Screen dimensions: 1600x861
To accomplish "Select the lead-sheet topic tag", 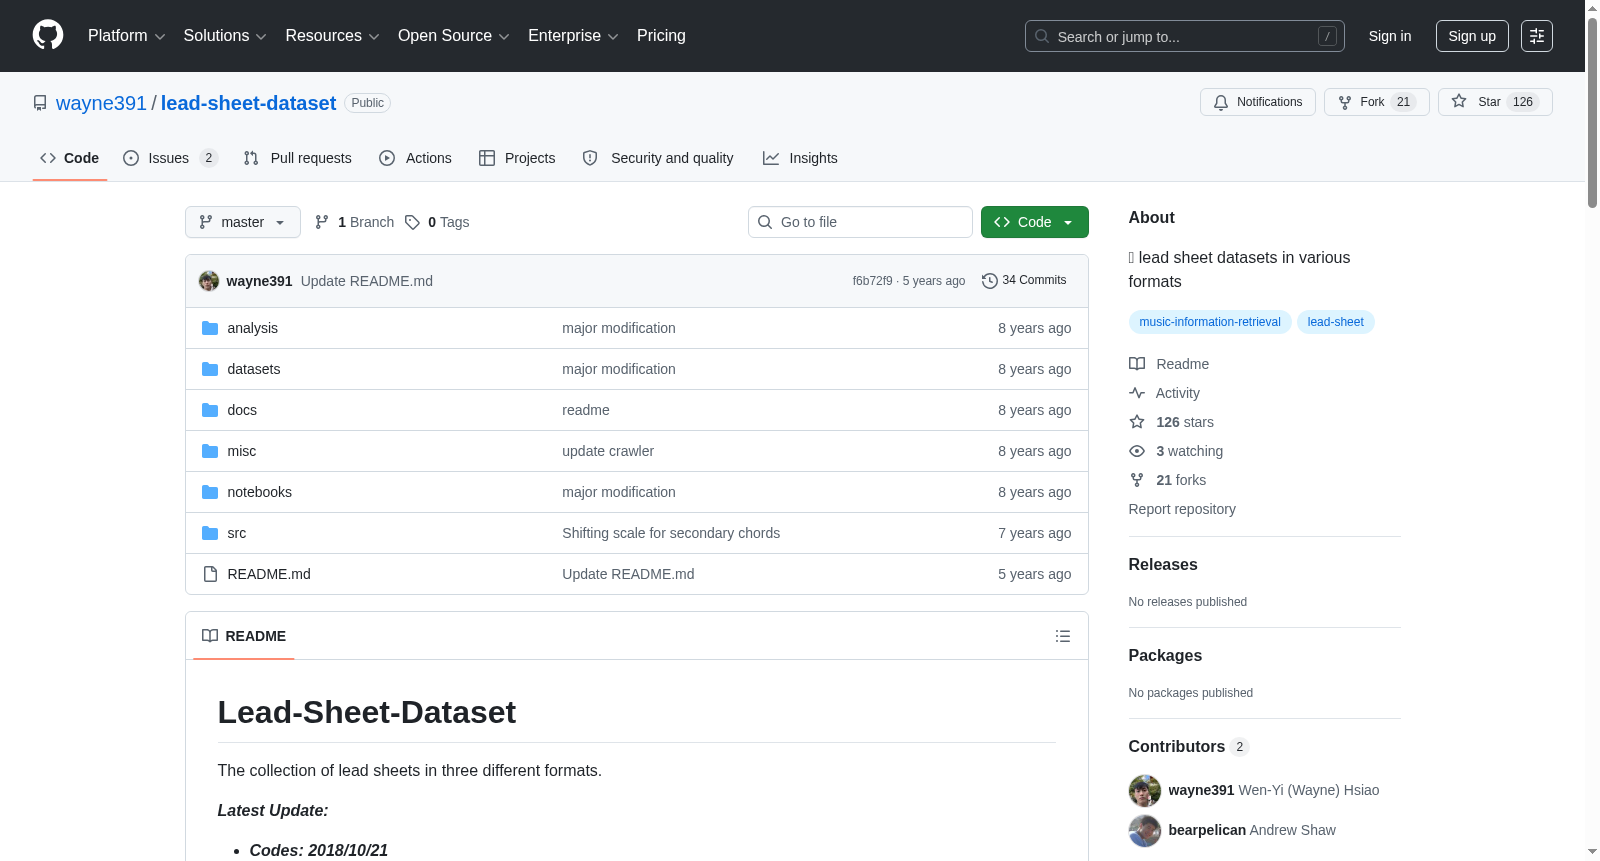I will [x=1336, y=322].
